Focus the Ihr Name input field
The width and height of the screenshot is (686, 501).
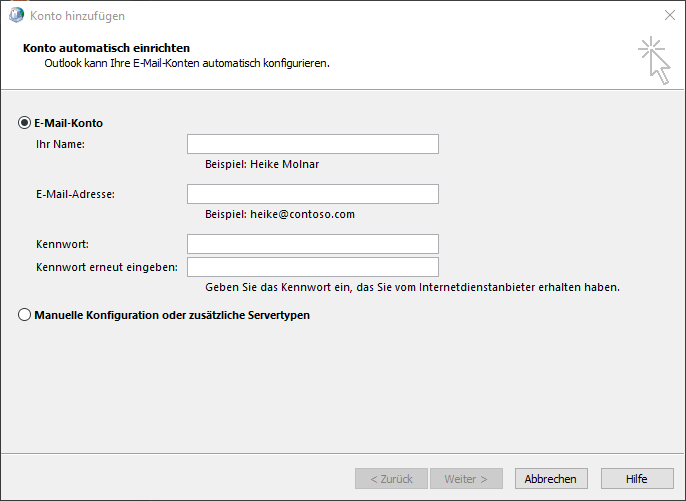(x=312, y=144)
